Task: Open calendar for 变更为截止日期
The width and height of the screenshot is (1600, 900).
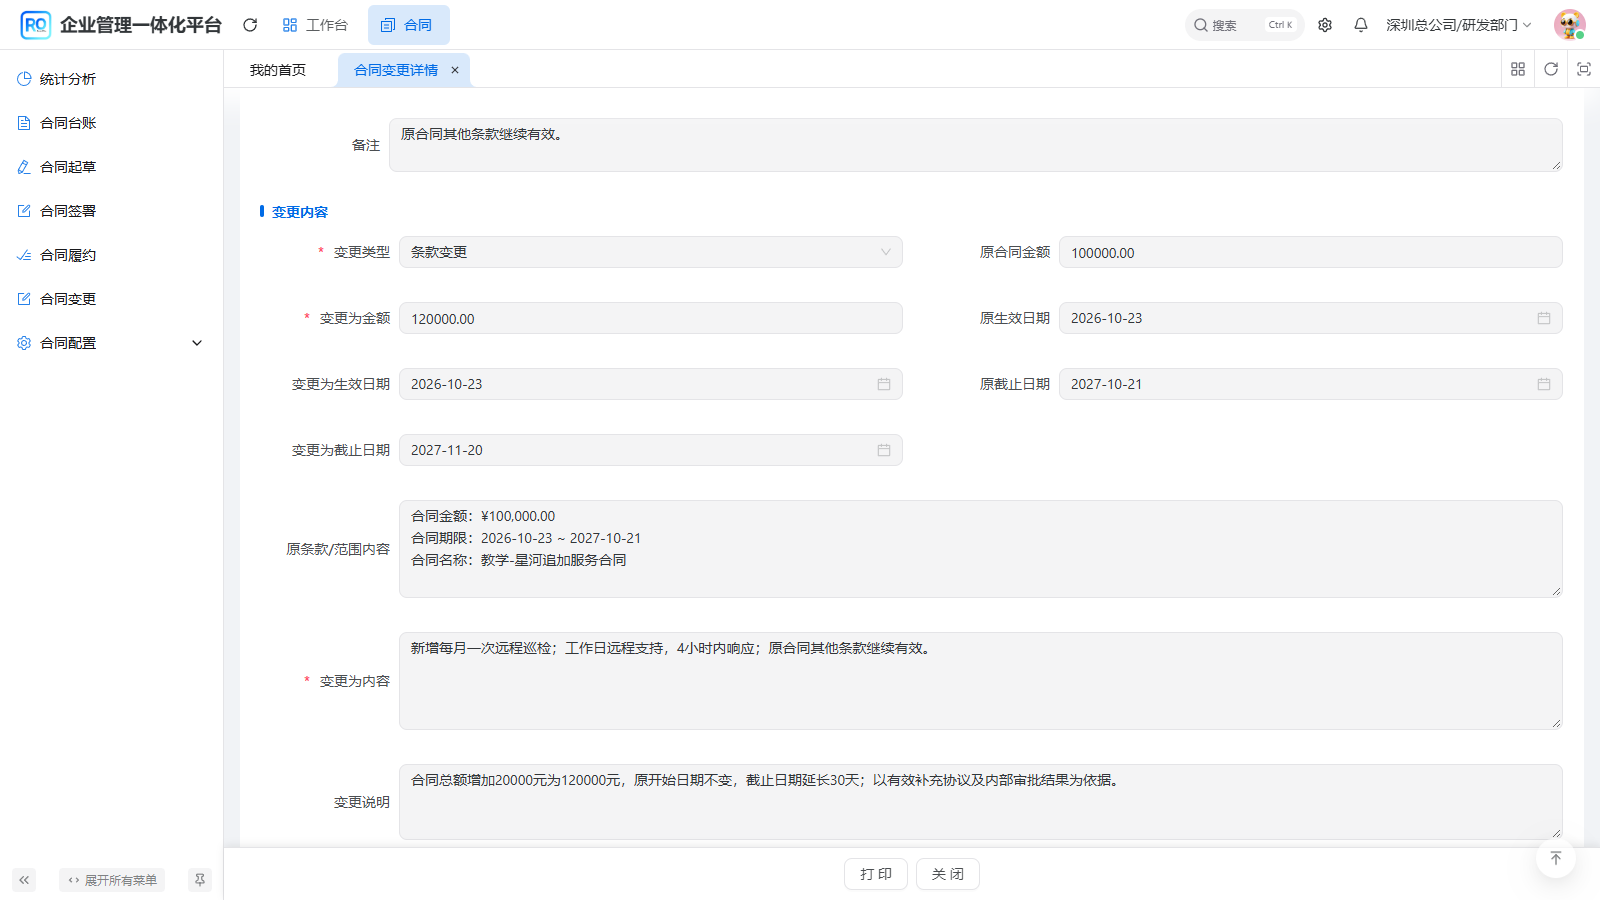Action: [884, 450]
